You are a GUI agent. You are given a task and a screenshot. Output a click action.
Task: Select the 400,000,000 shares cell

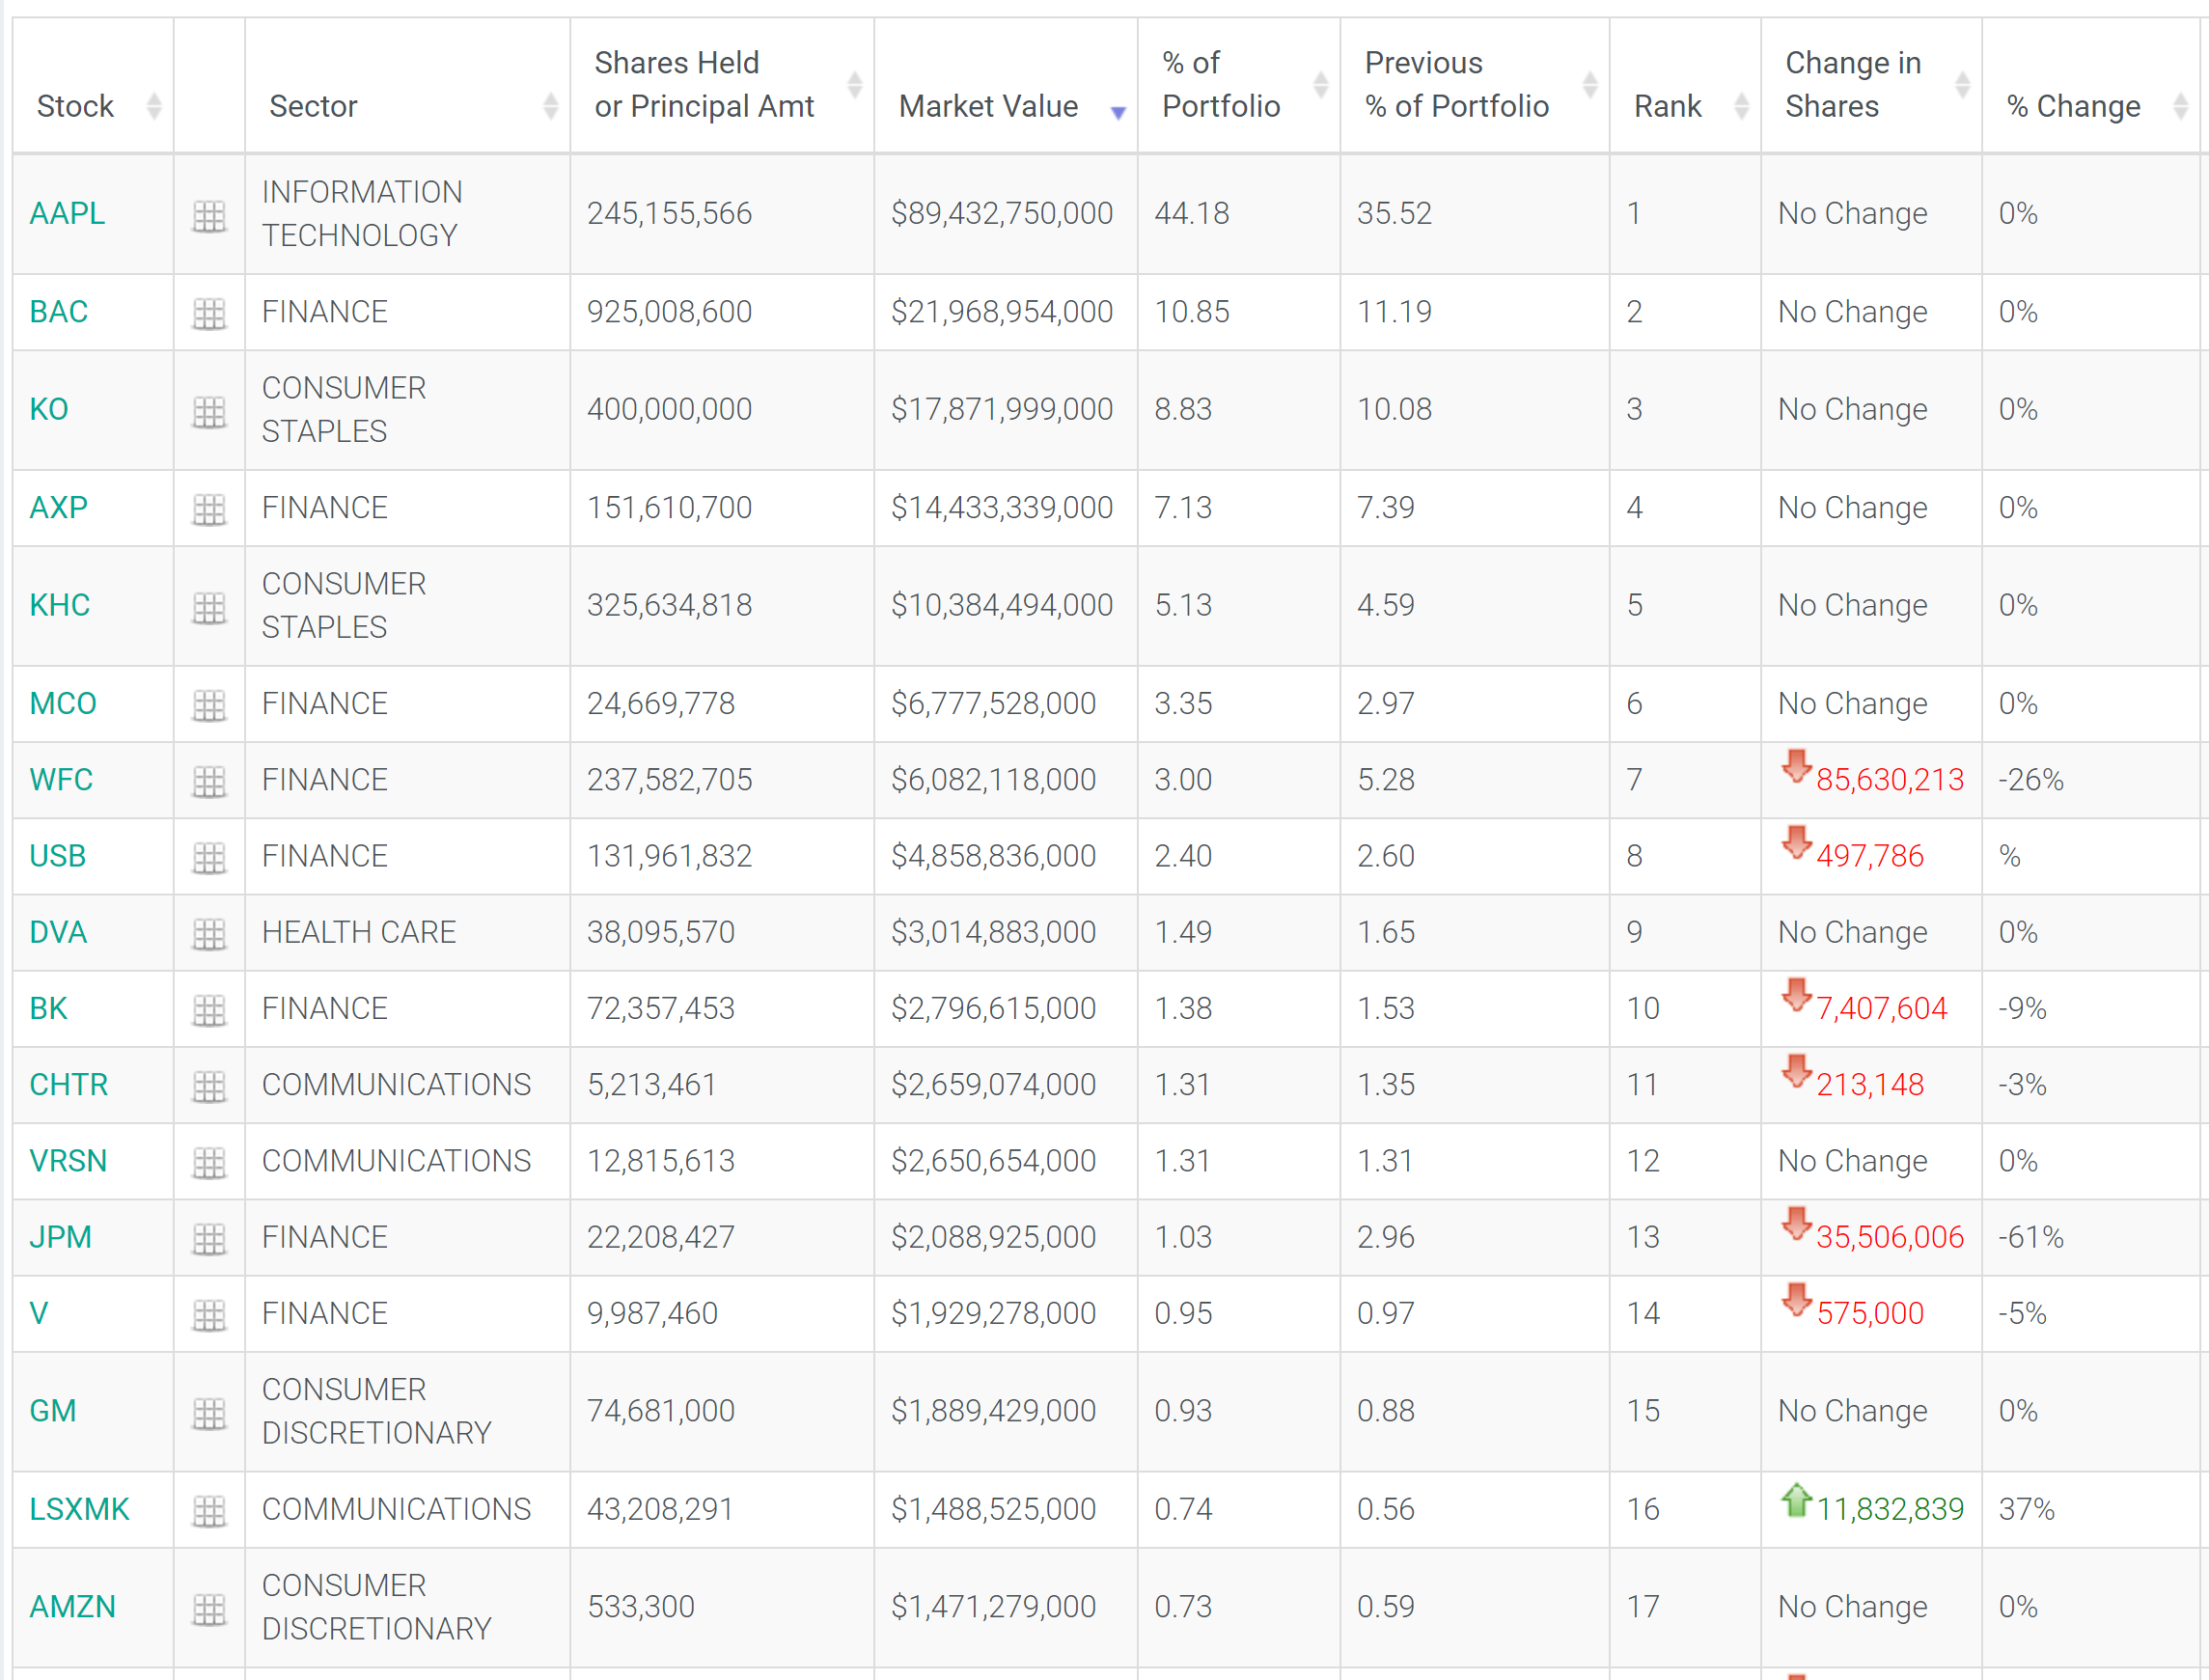click(722, 410)
